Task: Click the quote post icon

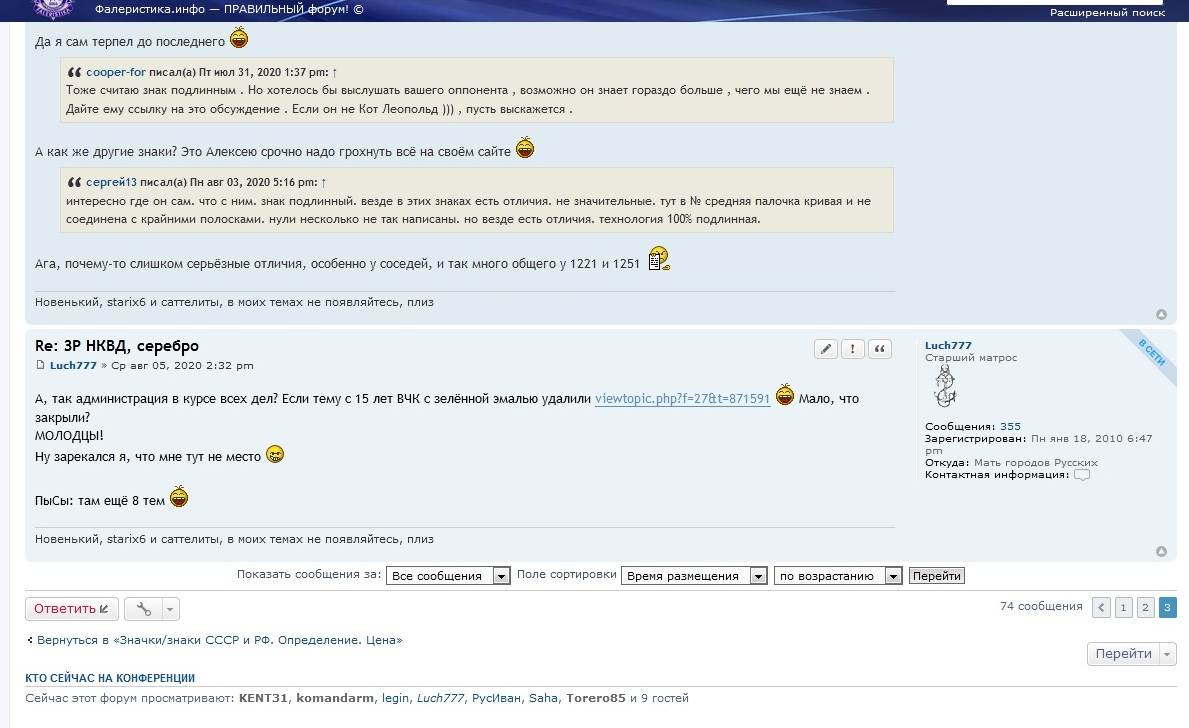Action: coord(880,349)
